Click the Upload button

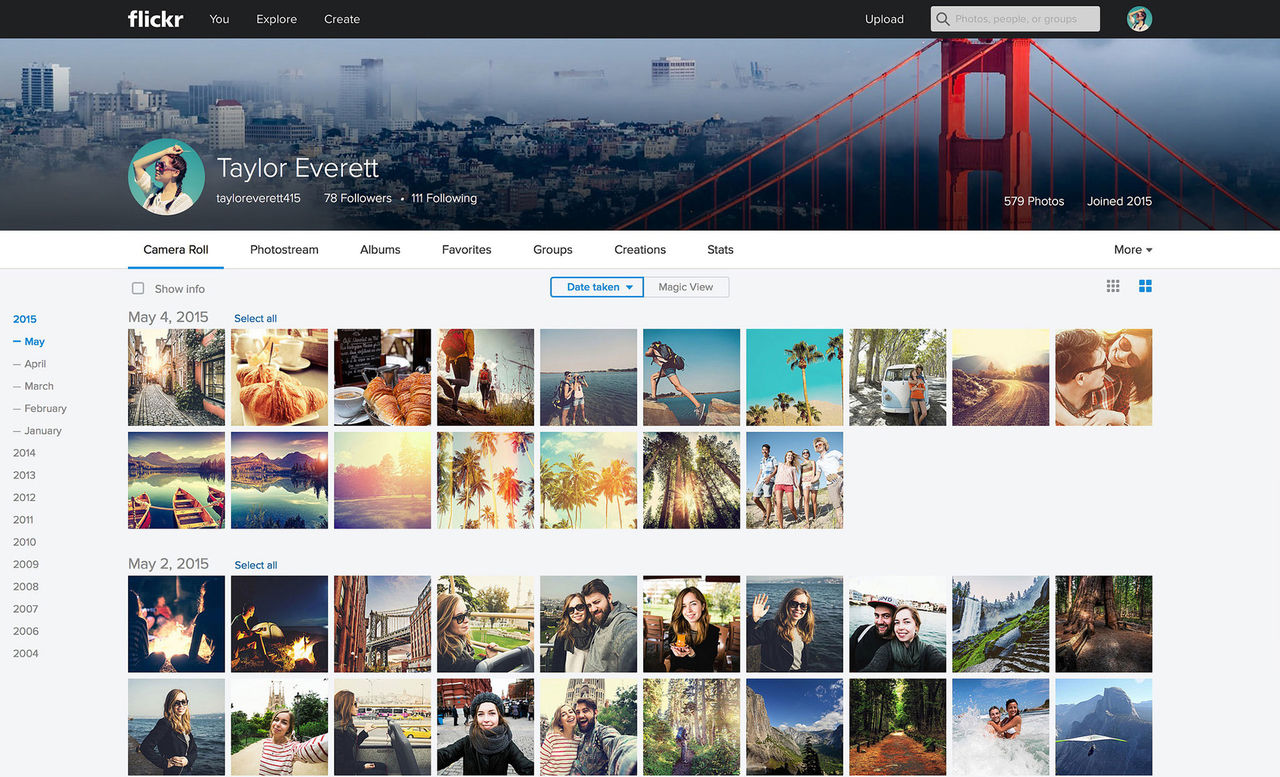(884, 18)
